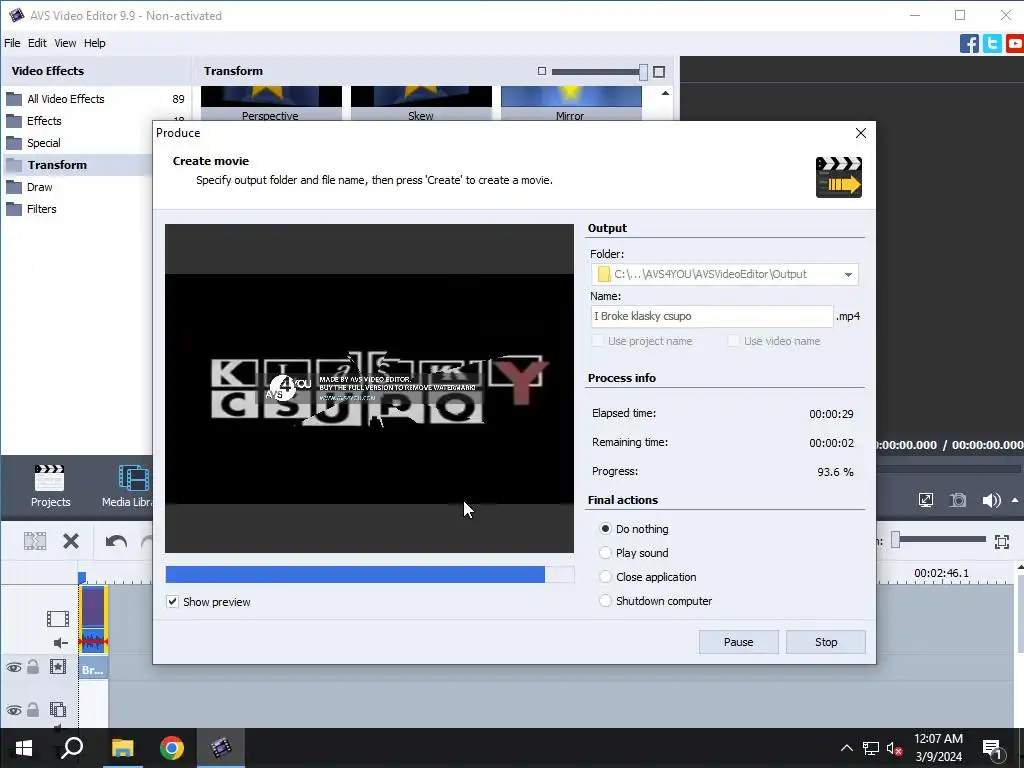Open the notification center icon

pyautogui.click(x=992, y=749)
